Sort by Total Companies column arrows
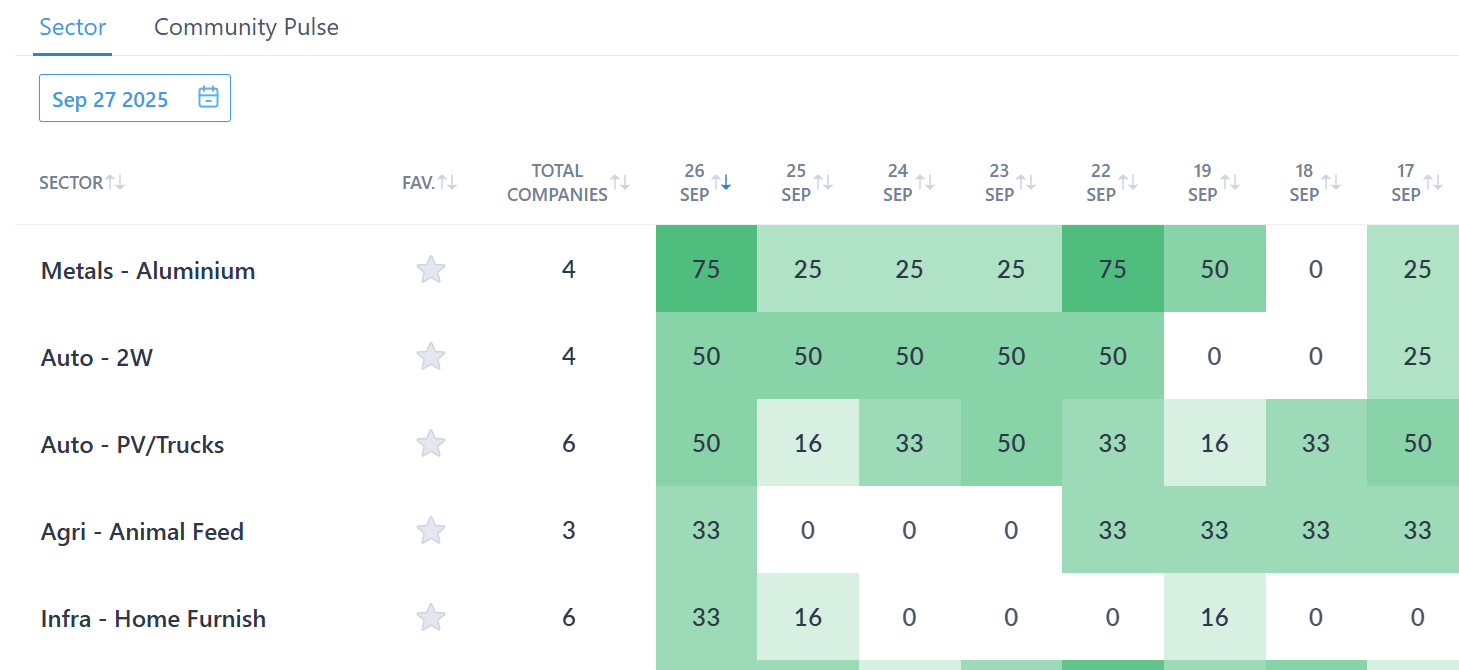The image size is (1459, 670). [x=621, y=182]
